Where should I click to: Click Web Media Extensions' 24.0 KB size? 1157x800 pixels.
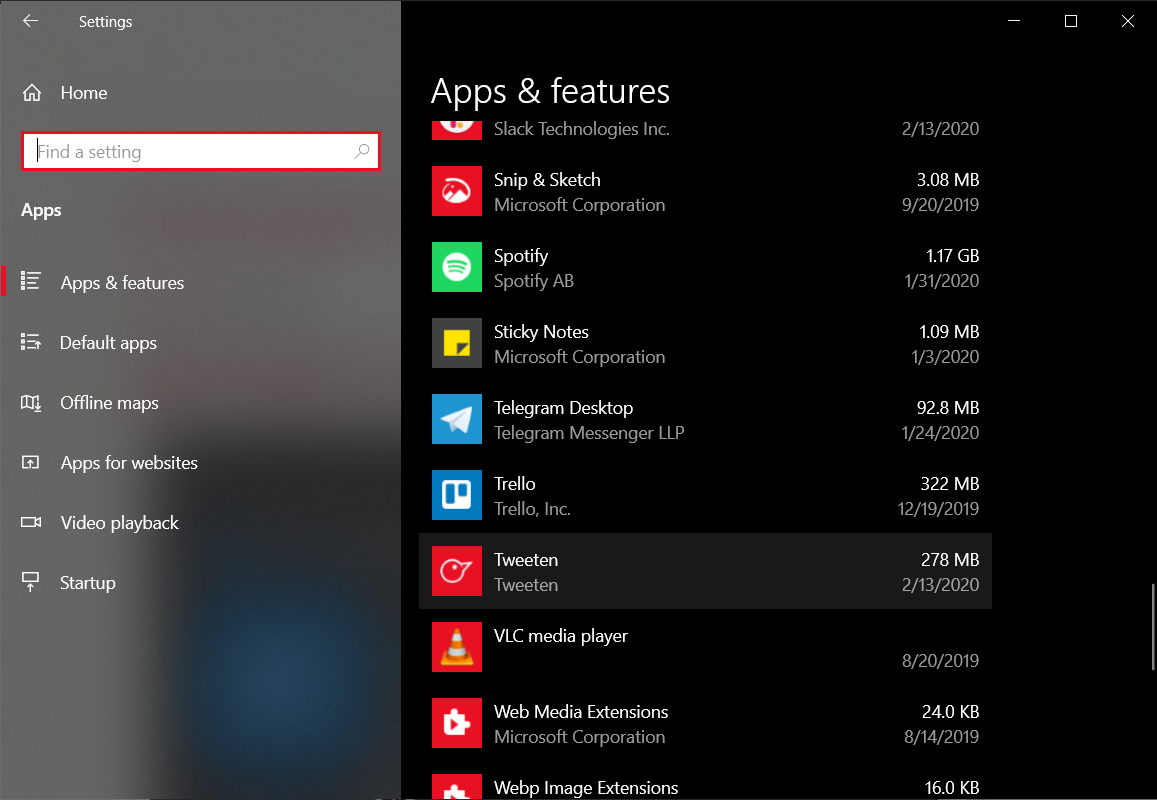950,712
